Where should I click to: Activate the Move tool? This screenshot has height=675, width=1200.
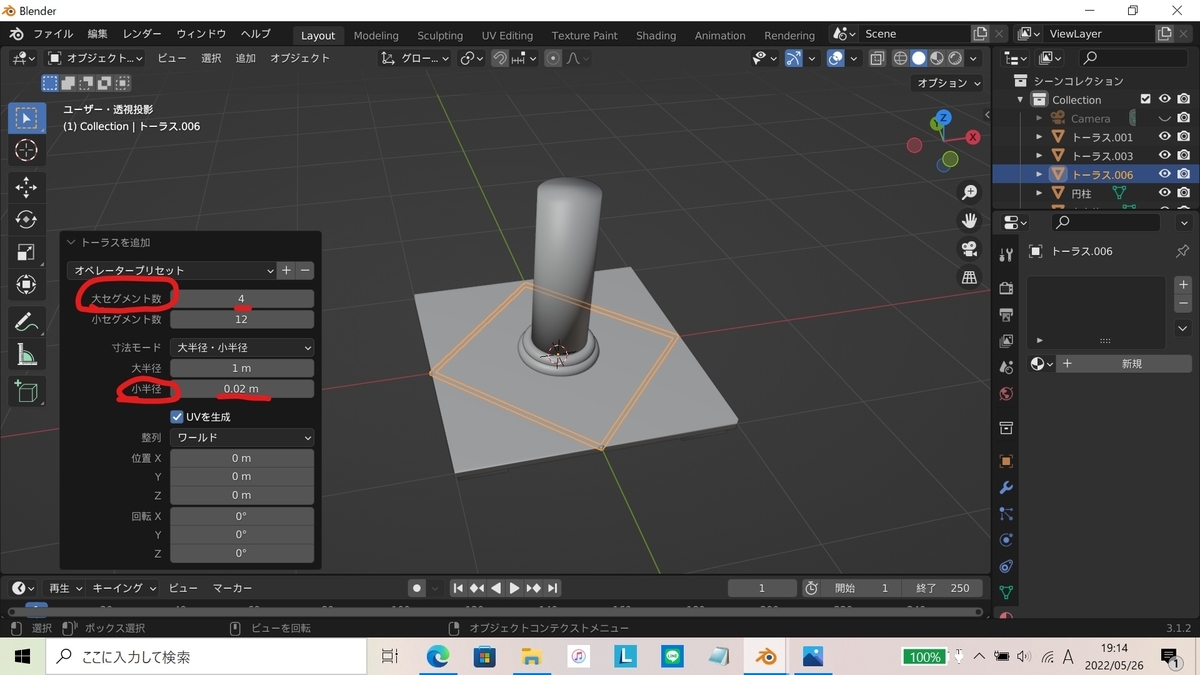point(26,187)
